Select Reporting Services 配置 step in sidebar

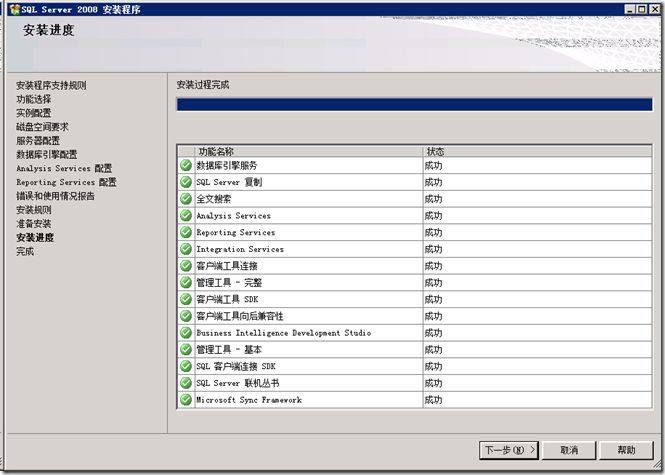click(x=66, y=182)
